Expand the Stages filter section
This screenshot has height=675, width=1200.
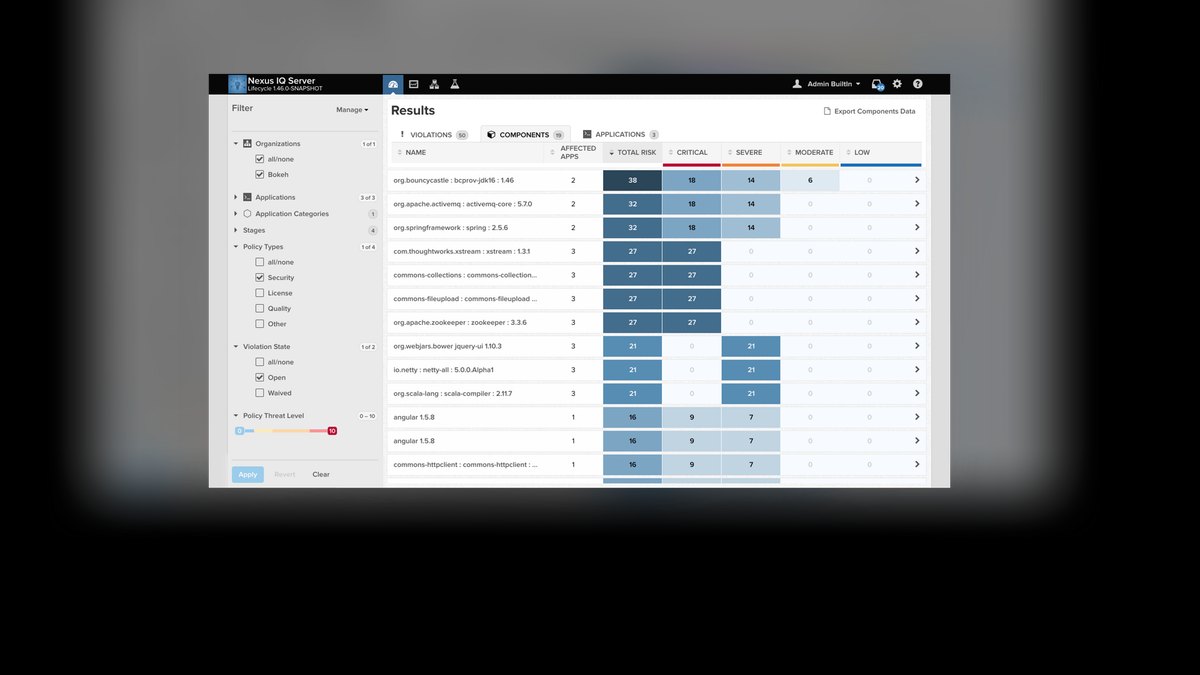(236, 230)
